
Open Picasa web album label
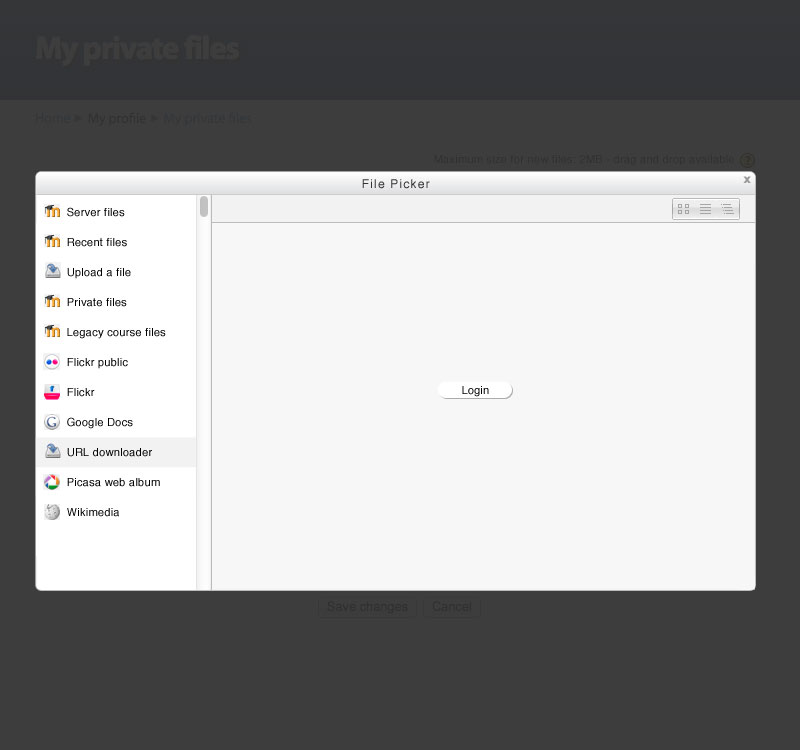(113, 482)
